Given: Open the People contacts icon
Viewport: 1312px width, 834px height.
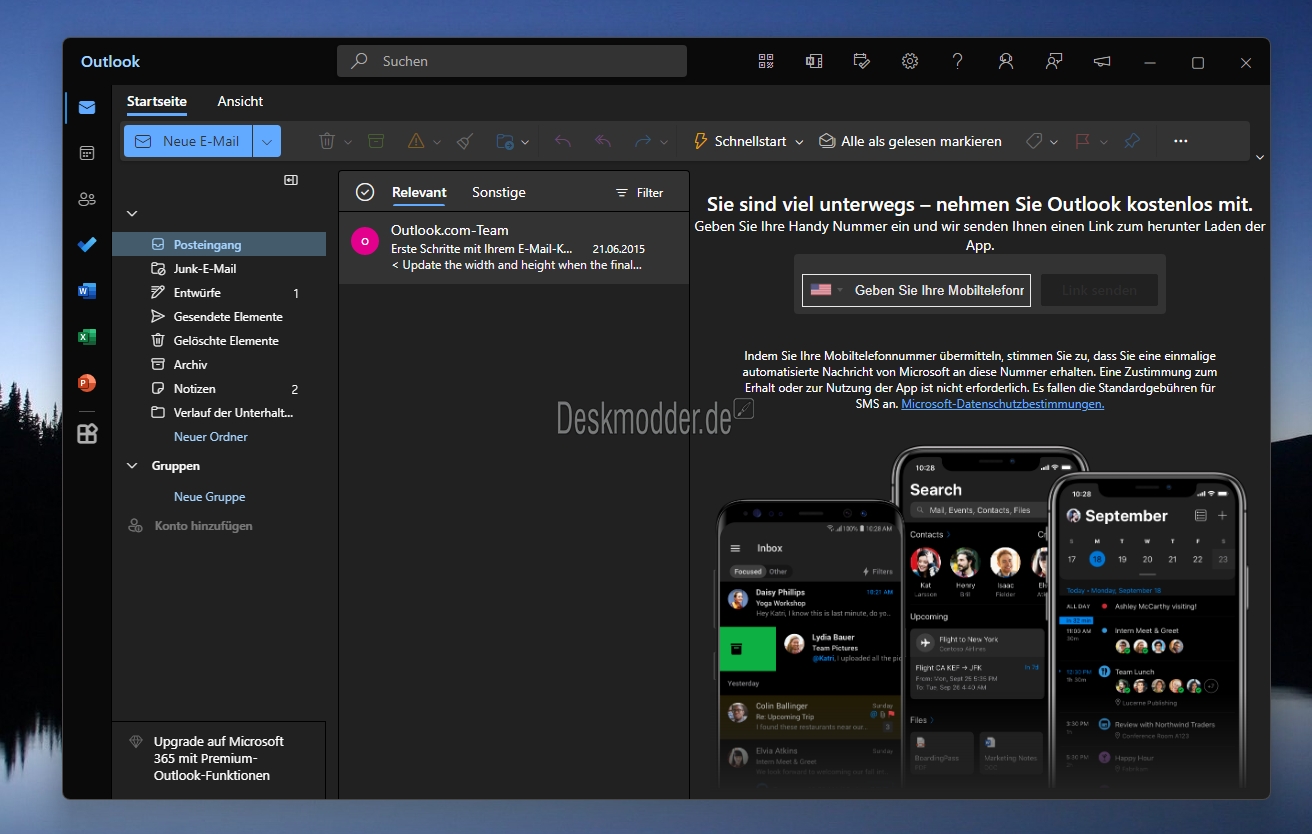Looking at the screenshot, I should [x=87, y=199].
